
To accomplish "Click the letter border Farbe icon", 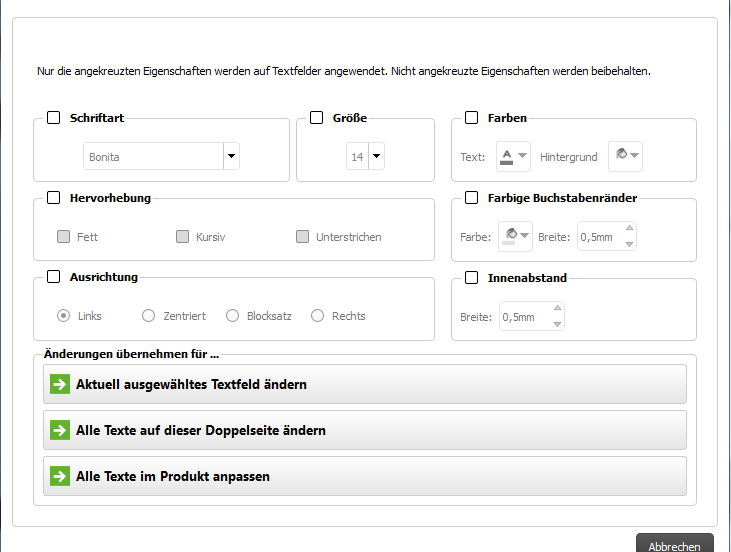I will (x=510, y=236).
